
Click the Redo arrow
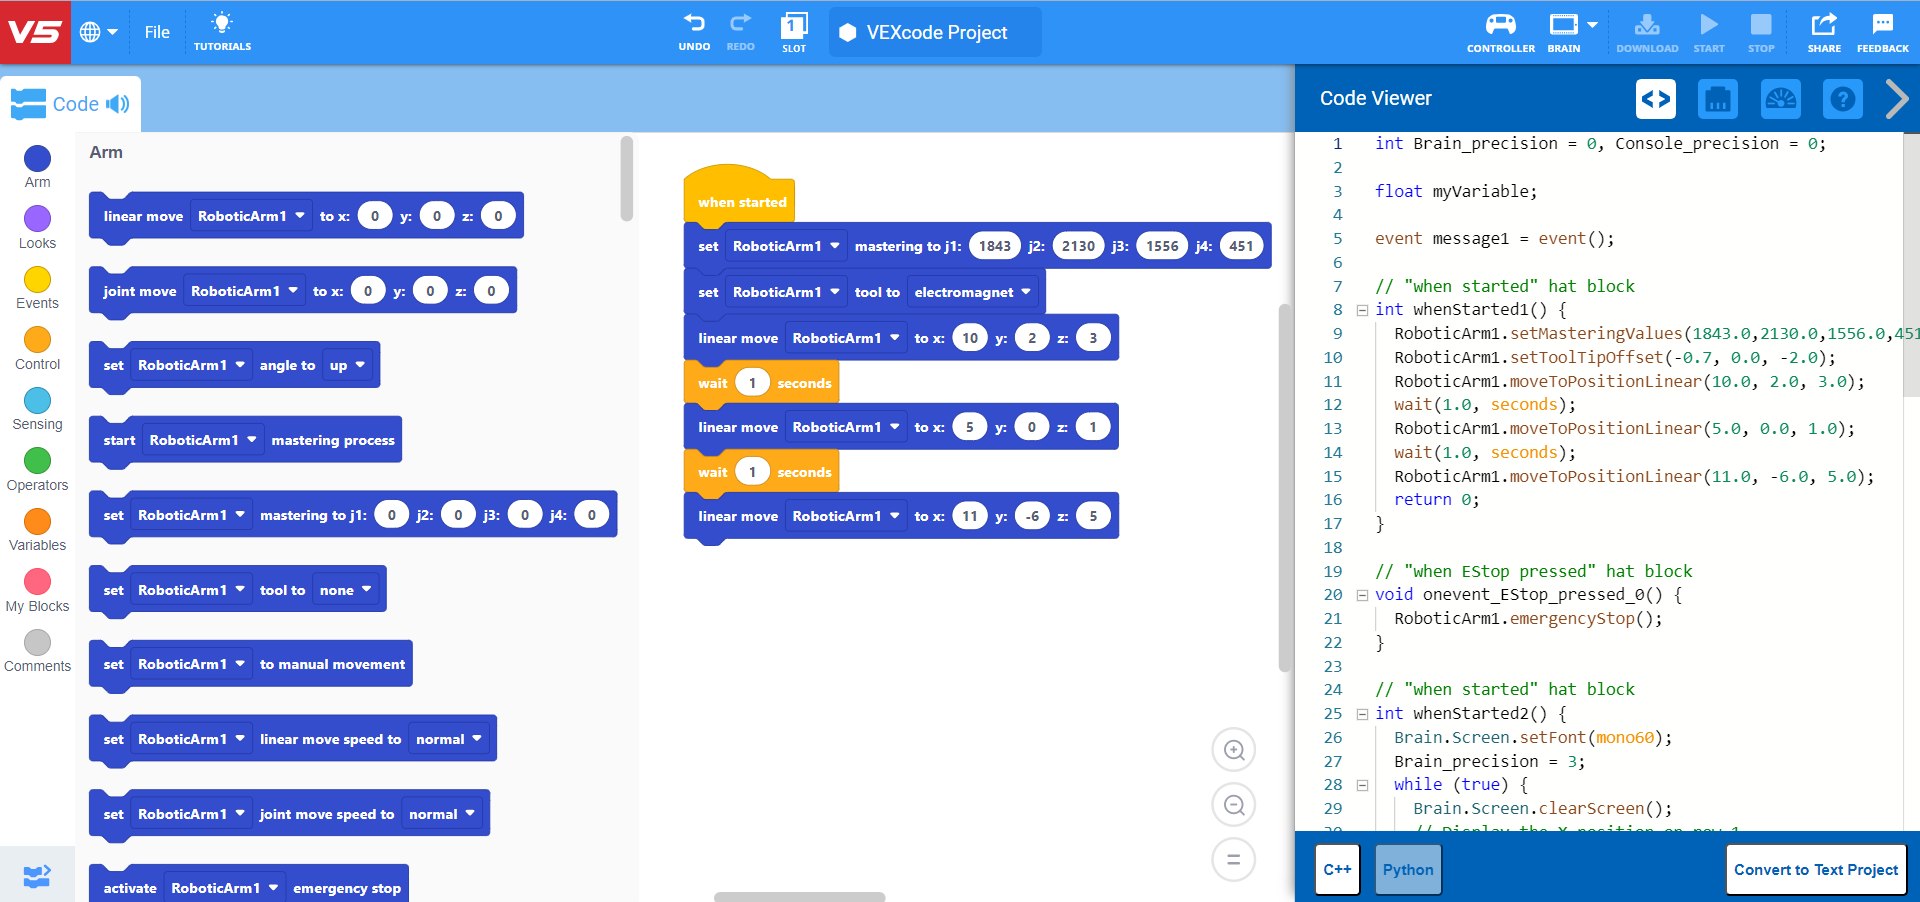[x=740, y=32]
